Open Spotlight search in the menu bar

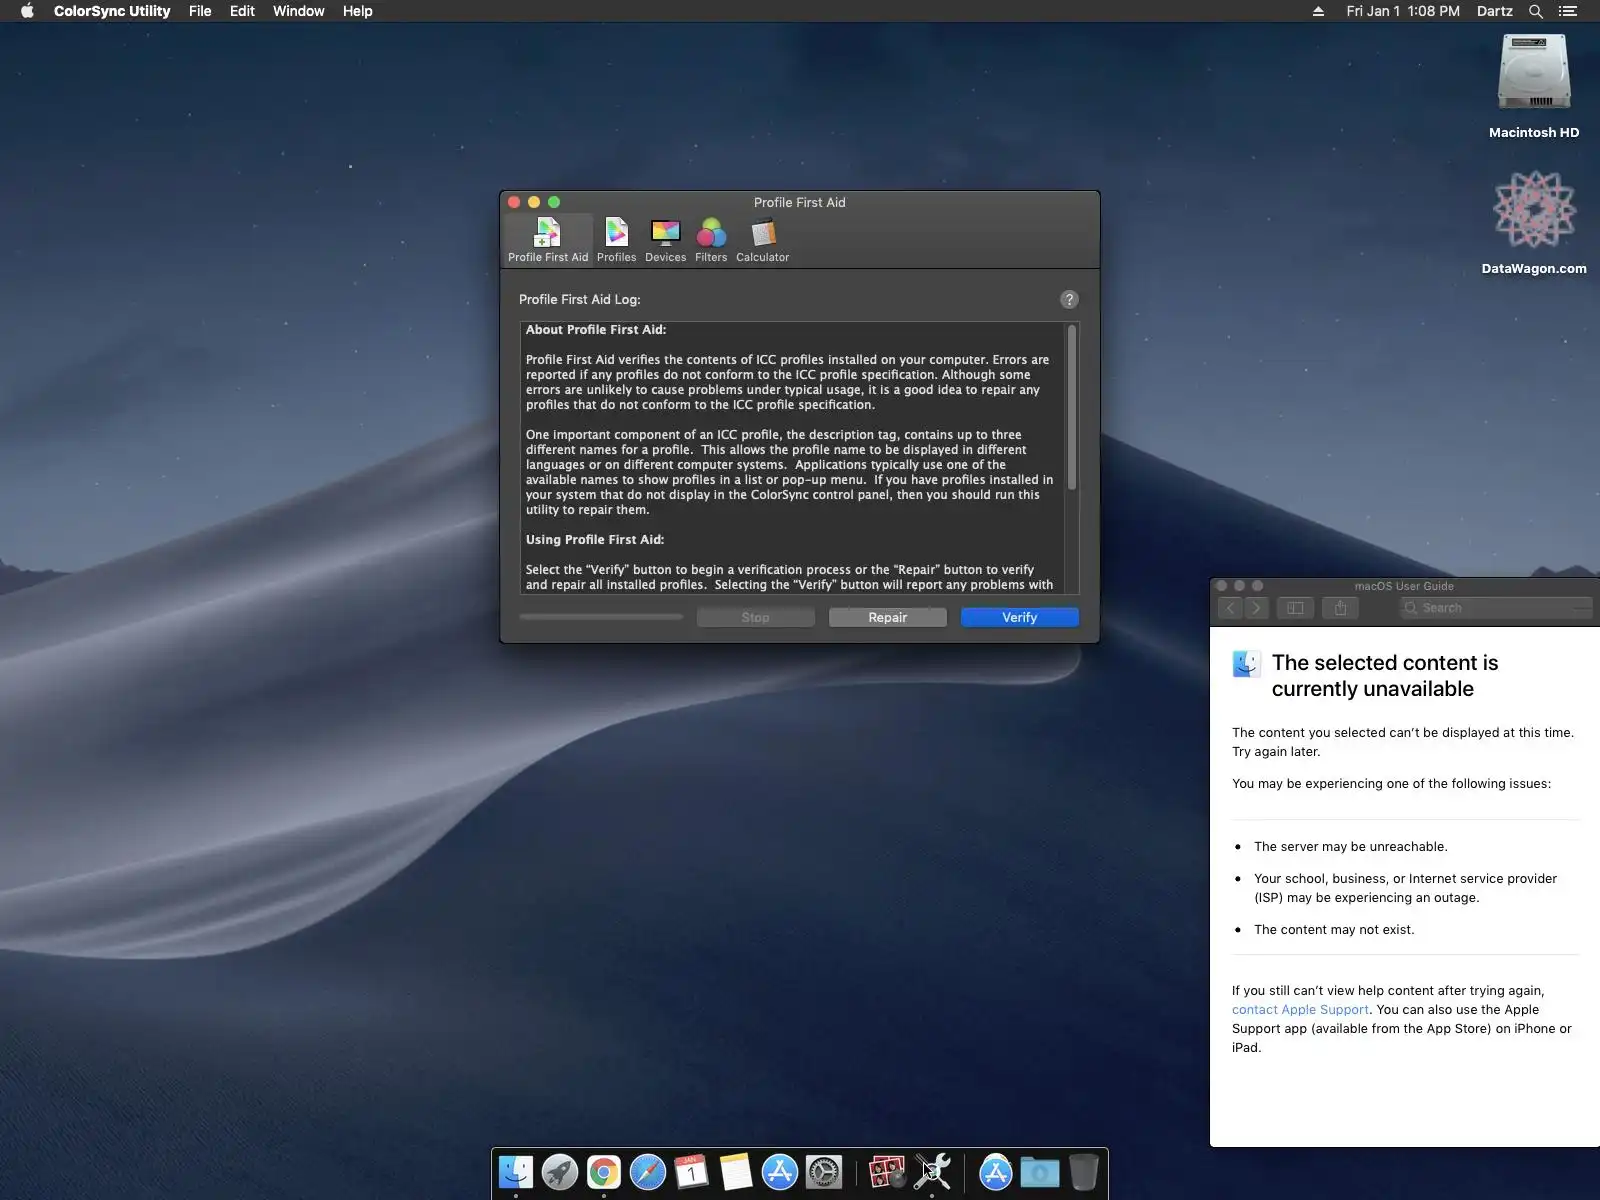pos(1536,11)
